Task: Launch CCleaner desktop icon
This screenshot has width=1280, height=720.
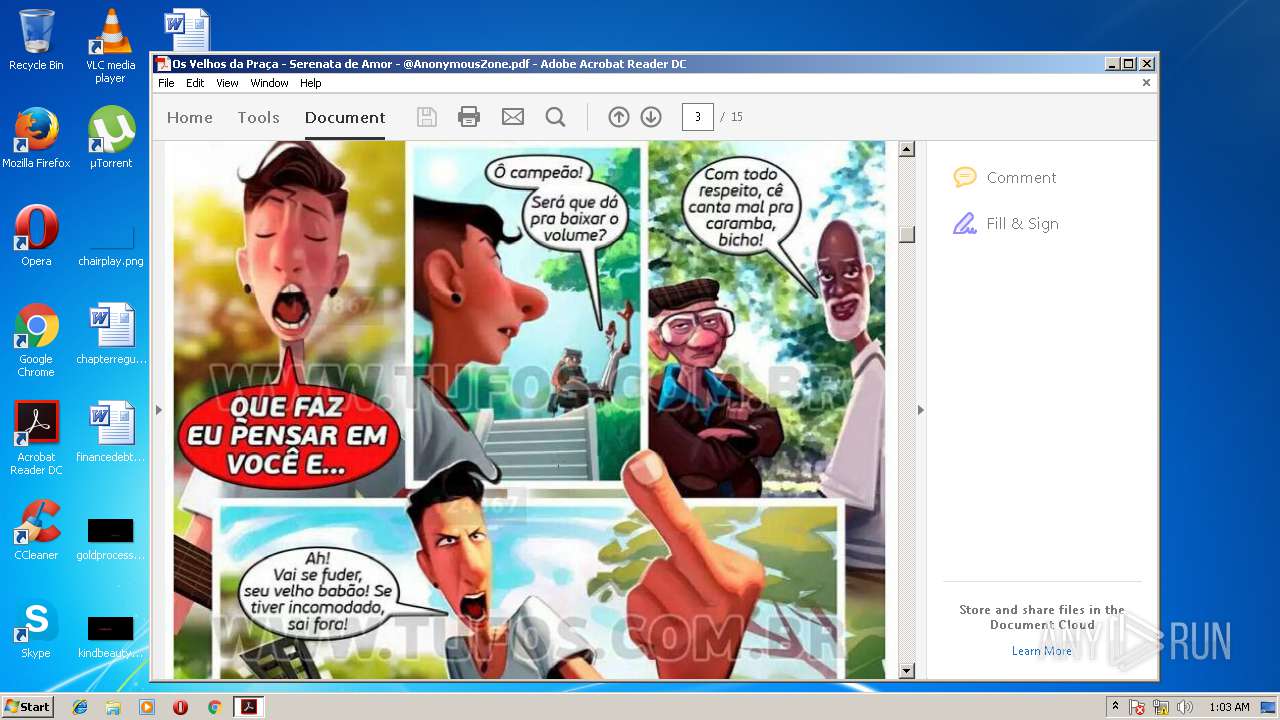Action: (x=36, y=530)
